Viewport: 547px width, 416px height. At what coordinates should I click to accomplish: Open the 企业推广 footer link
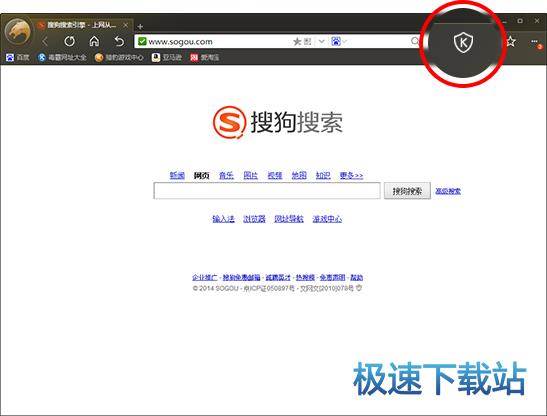(205, 277)
